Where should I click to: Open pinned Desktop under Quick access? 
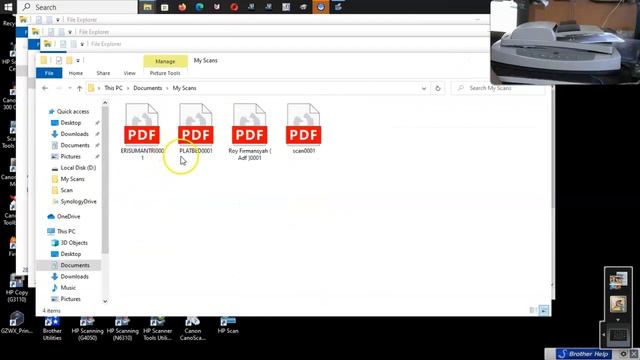70,123
